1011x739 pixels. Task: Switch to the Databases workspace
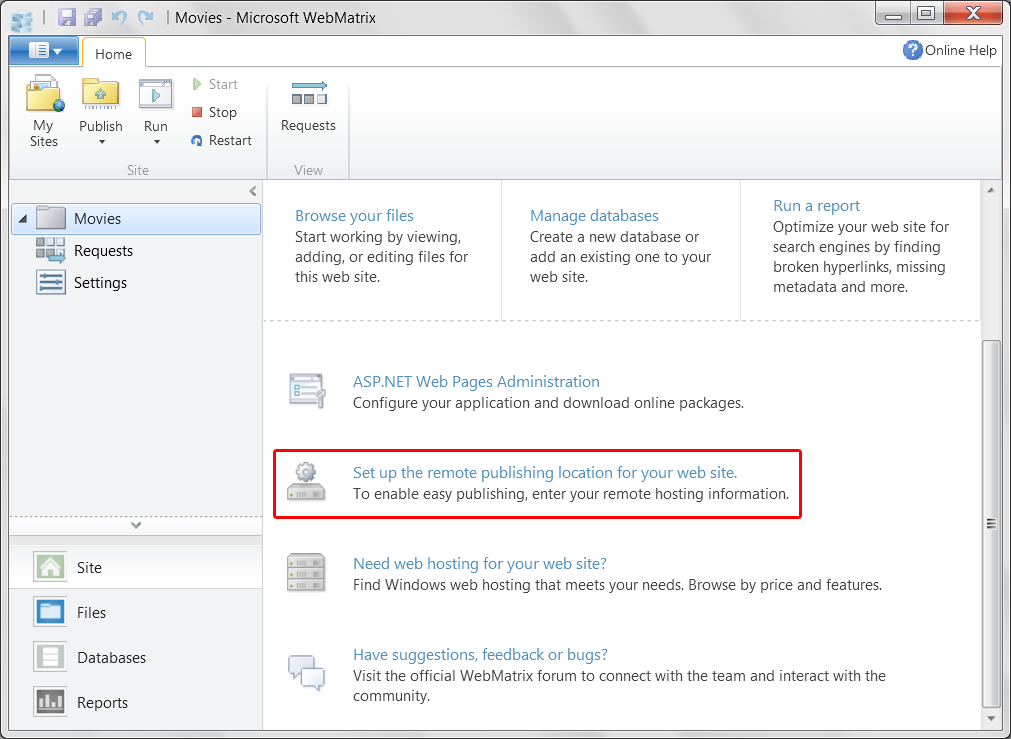136,658
